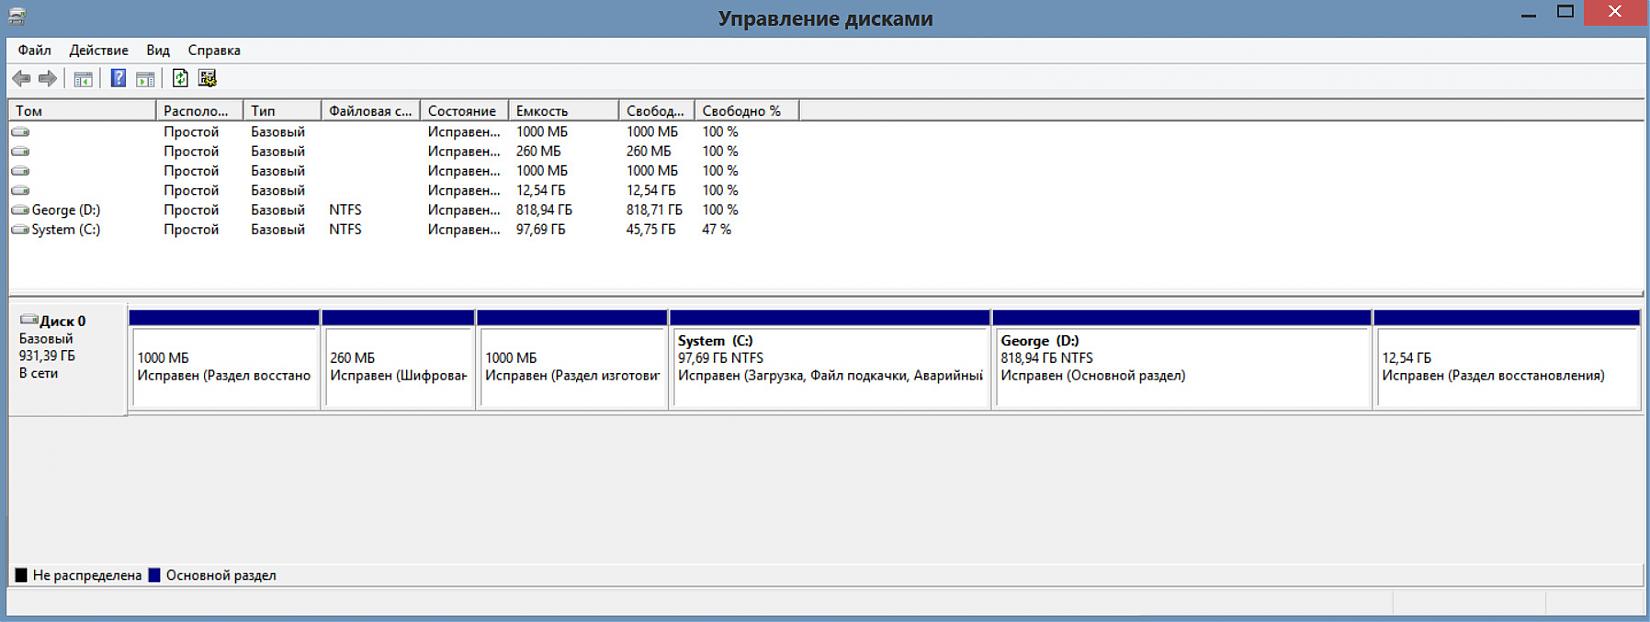Select George (D:) name in volume list
The image size is (1650, 622).
coord(66,210)
